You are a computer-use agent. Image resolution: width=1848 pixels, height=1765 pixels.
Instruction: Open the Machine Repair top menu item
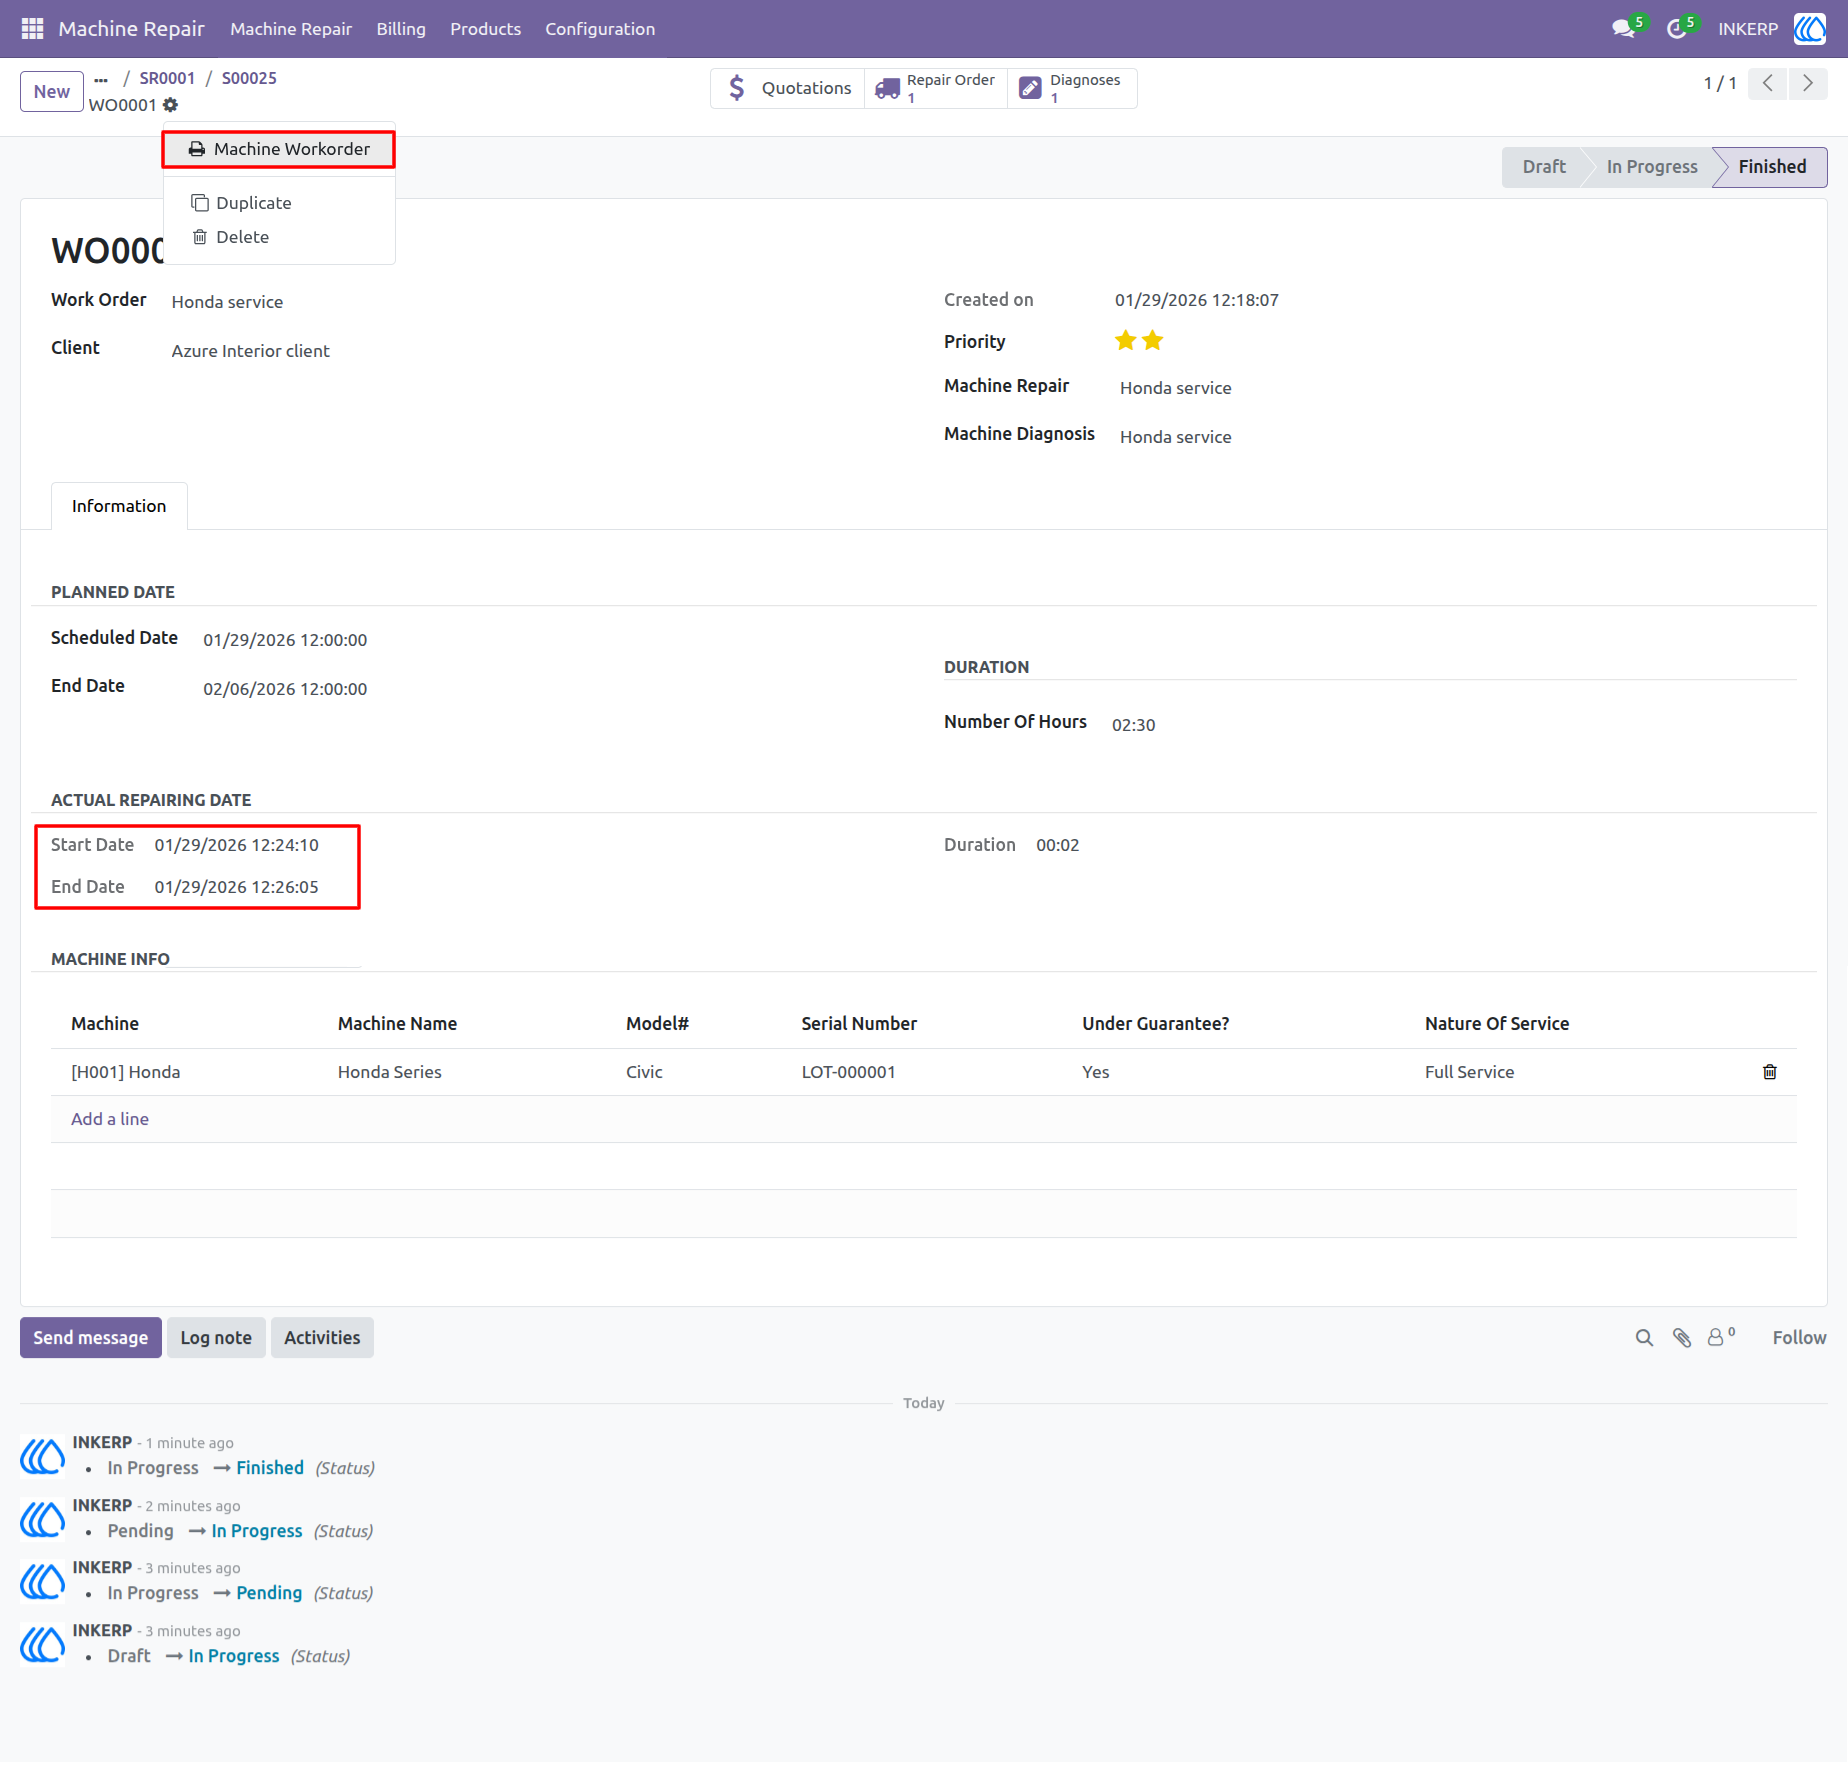coord(291,29)
